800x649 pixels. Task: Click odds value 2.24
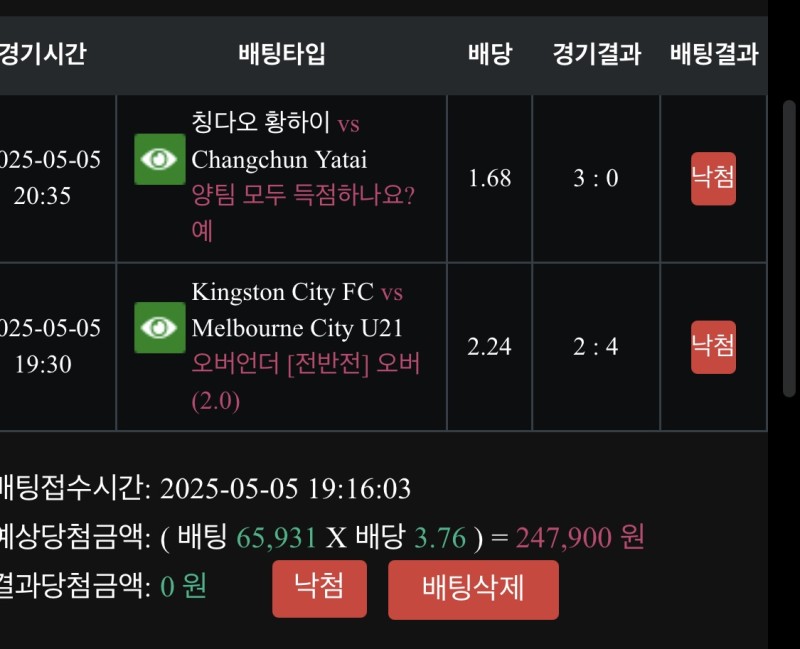tap(489, 346)
